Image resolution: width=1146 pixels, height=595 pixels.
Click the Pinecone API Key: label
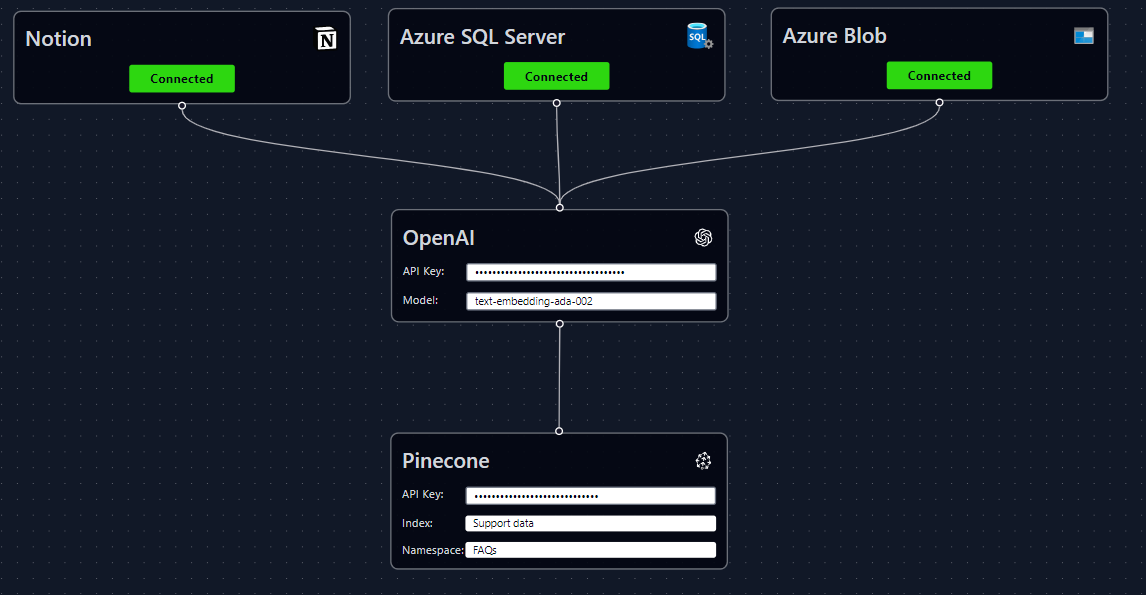click(x=422, y=494)
